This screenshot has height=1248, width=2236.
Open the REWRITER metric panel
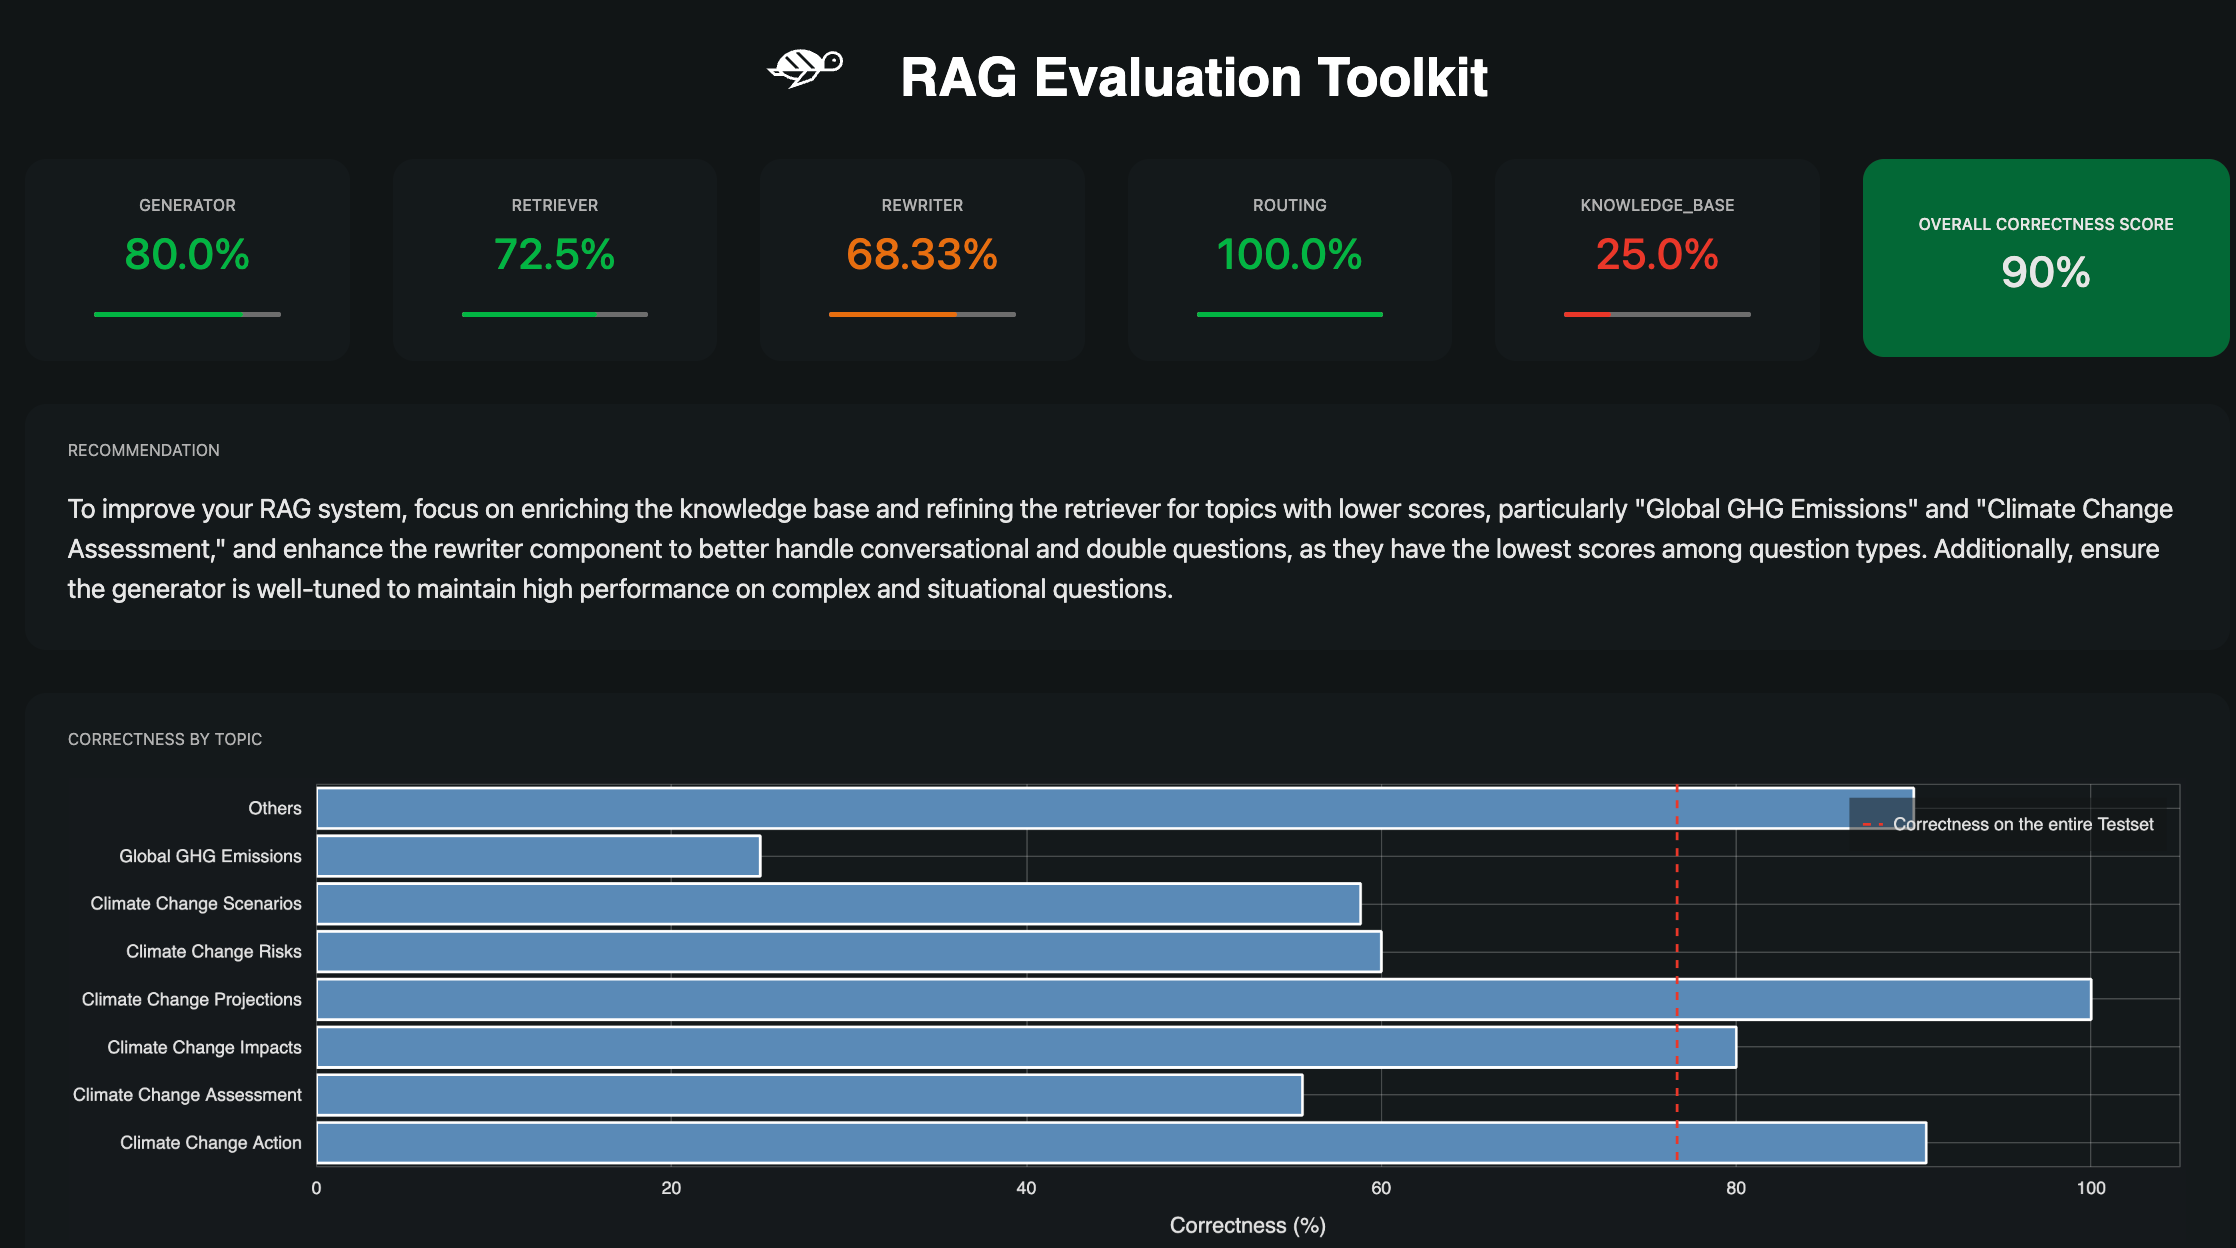(921, 258)
